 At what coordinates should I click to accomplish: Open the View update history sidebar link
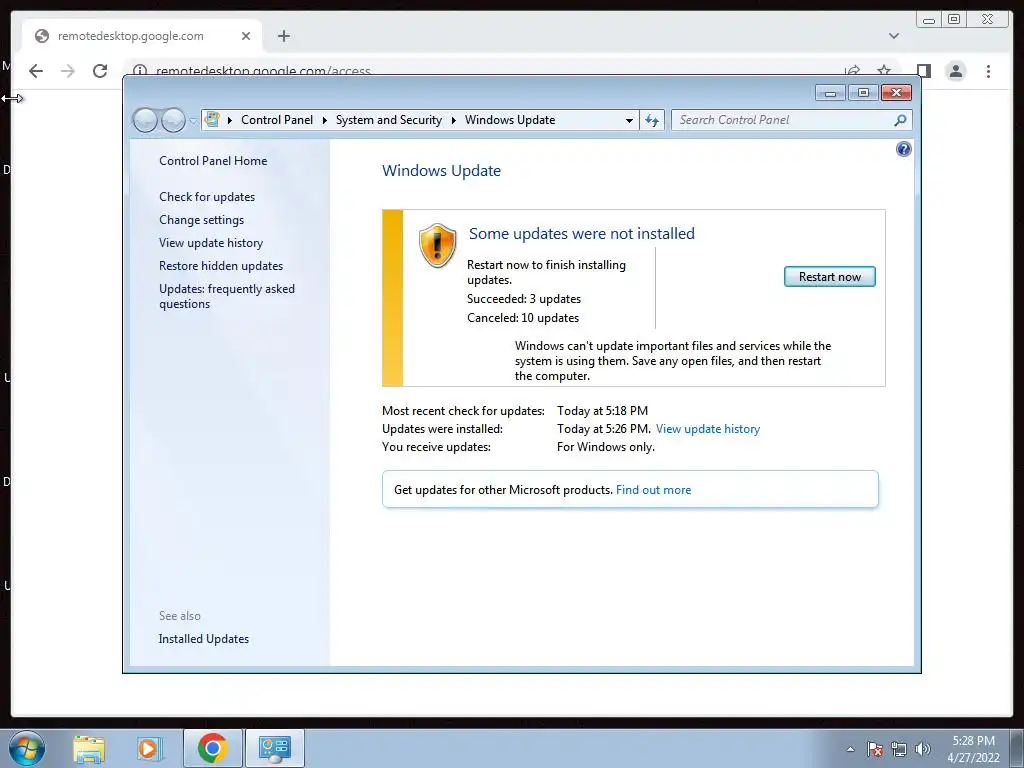pyautogui.click(x=211, y=243)
